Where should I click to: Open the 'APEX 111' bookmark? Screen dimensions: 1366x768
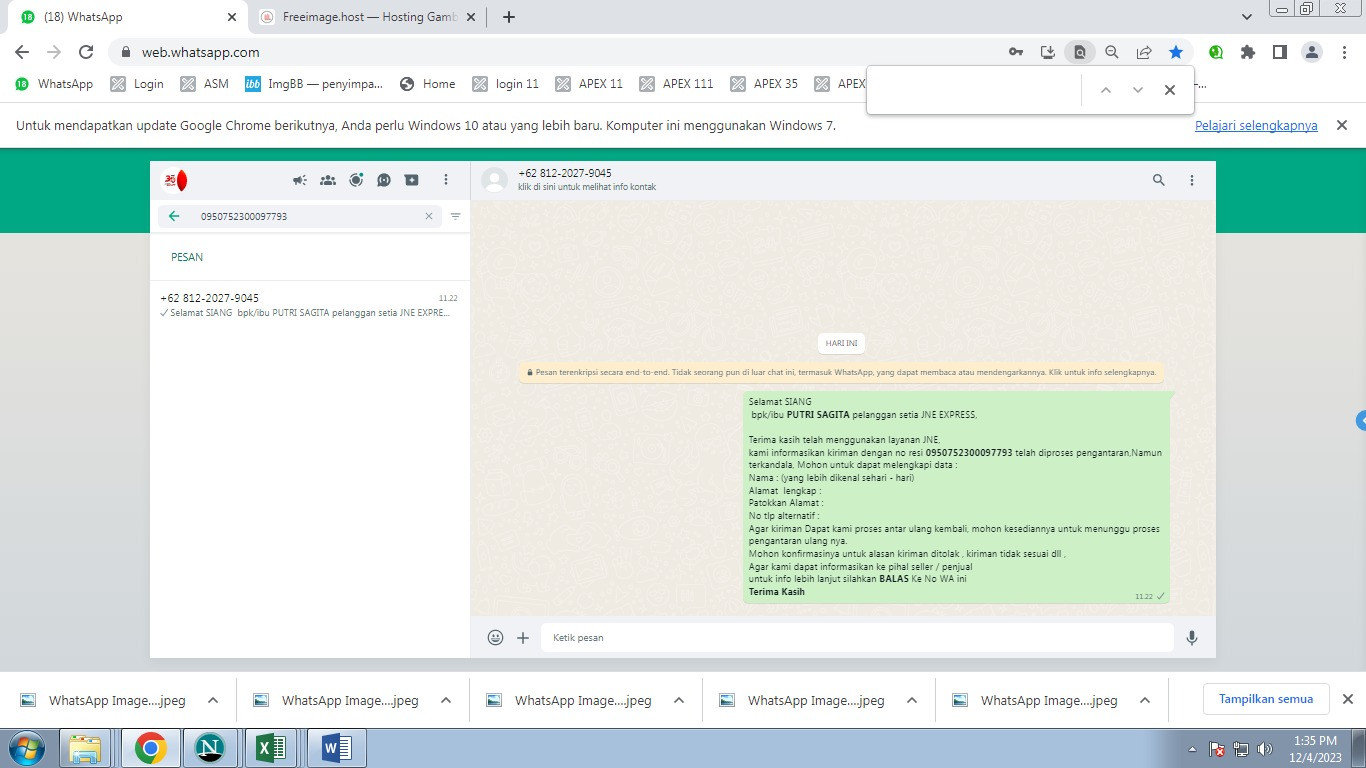[677, 84]
